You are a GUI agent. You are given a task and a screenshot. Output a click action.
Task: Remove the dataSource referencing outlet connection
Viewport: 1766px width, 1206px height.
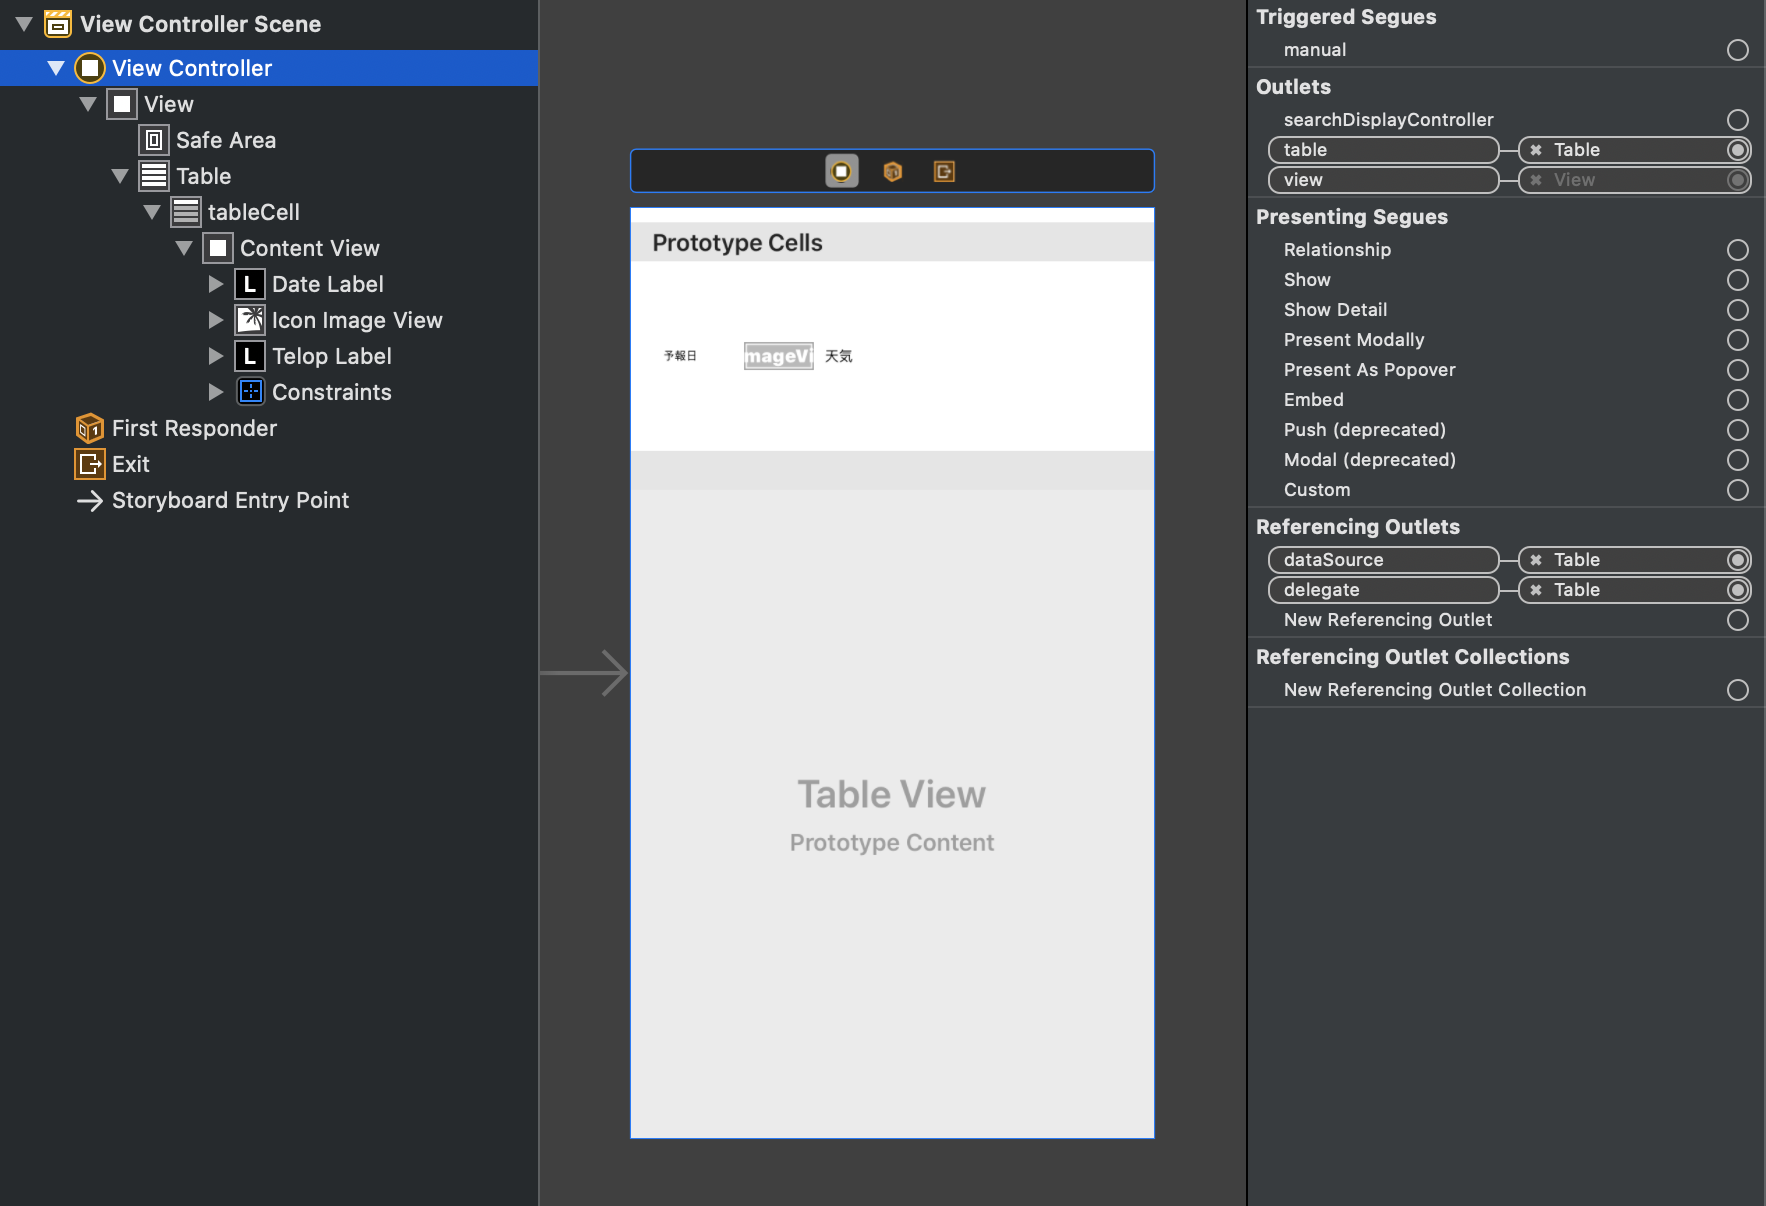(1536, 560)
